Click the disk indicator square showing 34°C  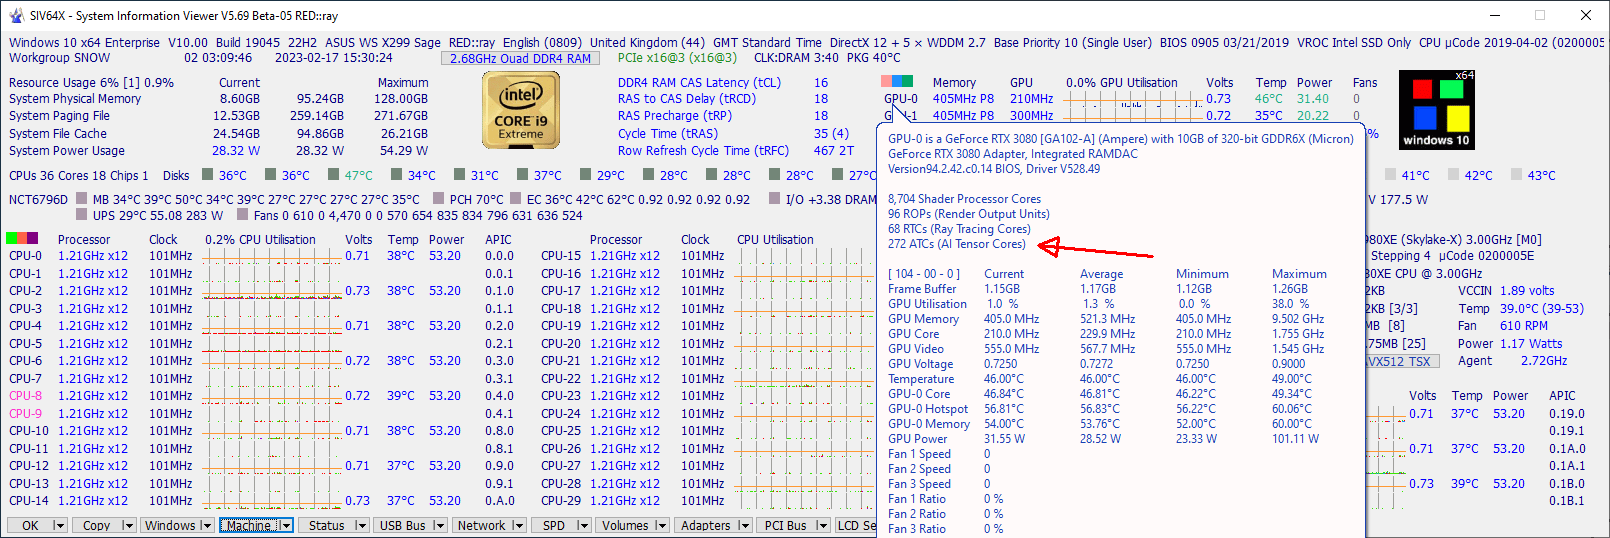397,174
